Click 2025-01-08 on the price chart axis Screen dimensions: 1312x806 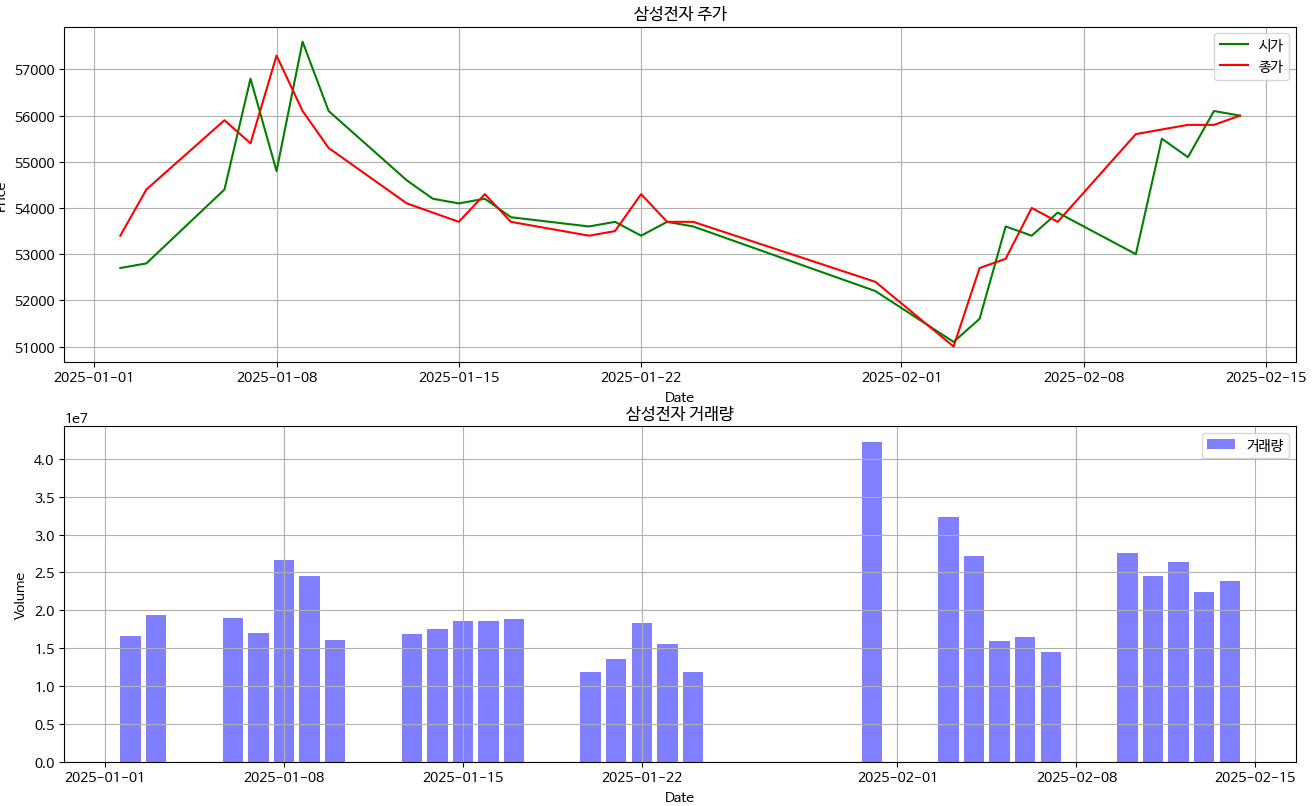click(276, 377)
